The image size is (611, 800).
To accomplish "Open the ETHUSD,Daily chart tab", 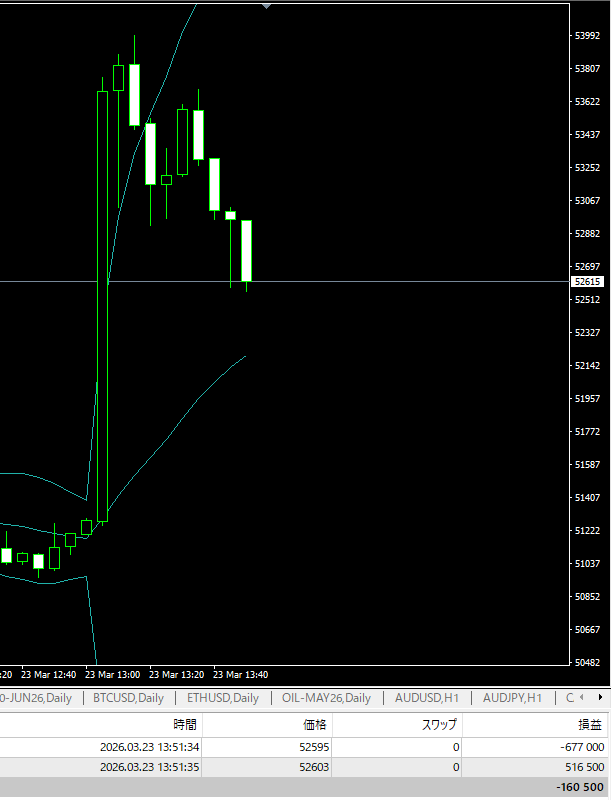I will point(222,698).
